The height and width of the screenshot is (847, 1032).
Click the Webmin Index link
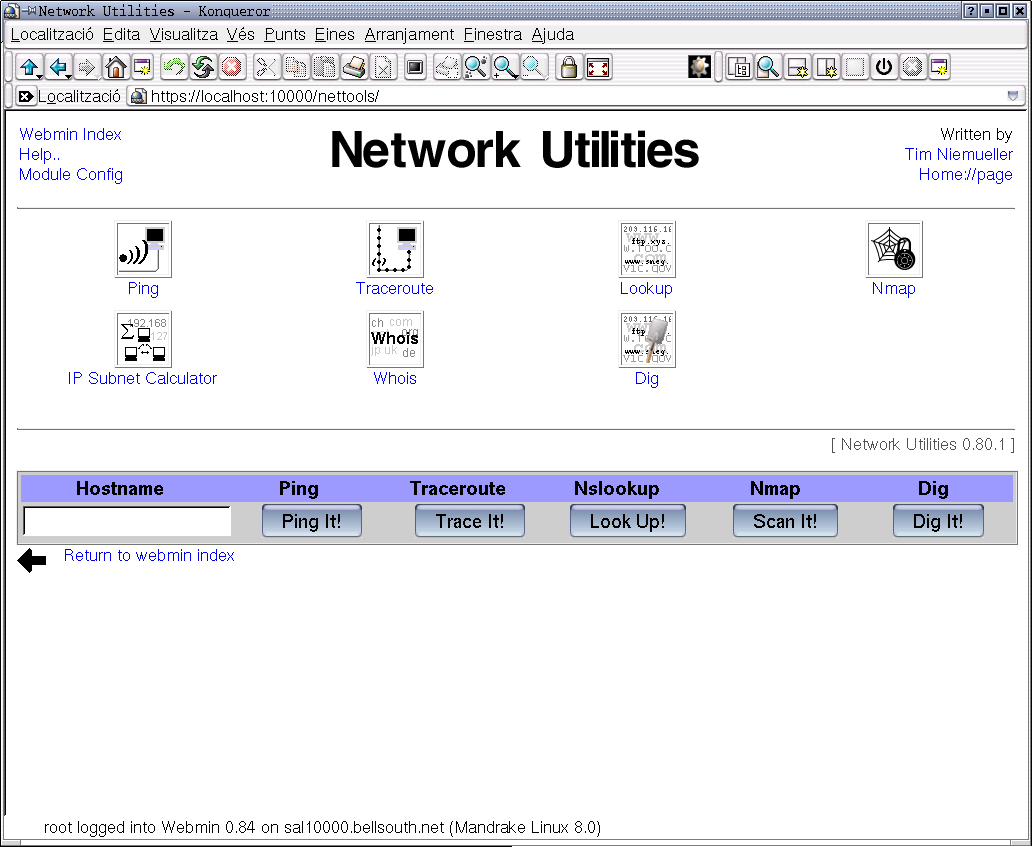[x=70, y=134]
